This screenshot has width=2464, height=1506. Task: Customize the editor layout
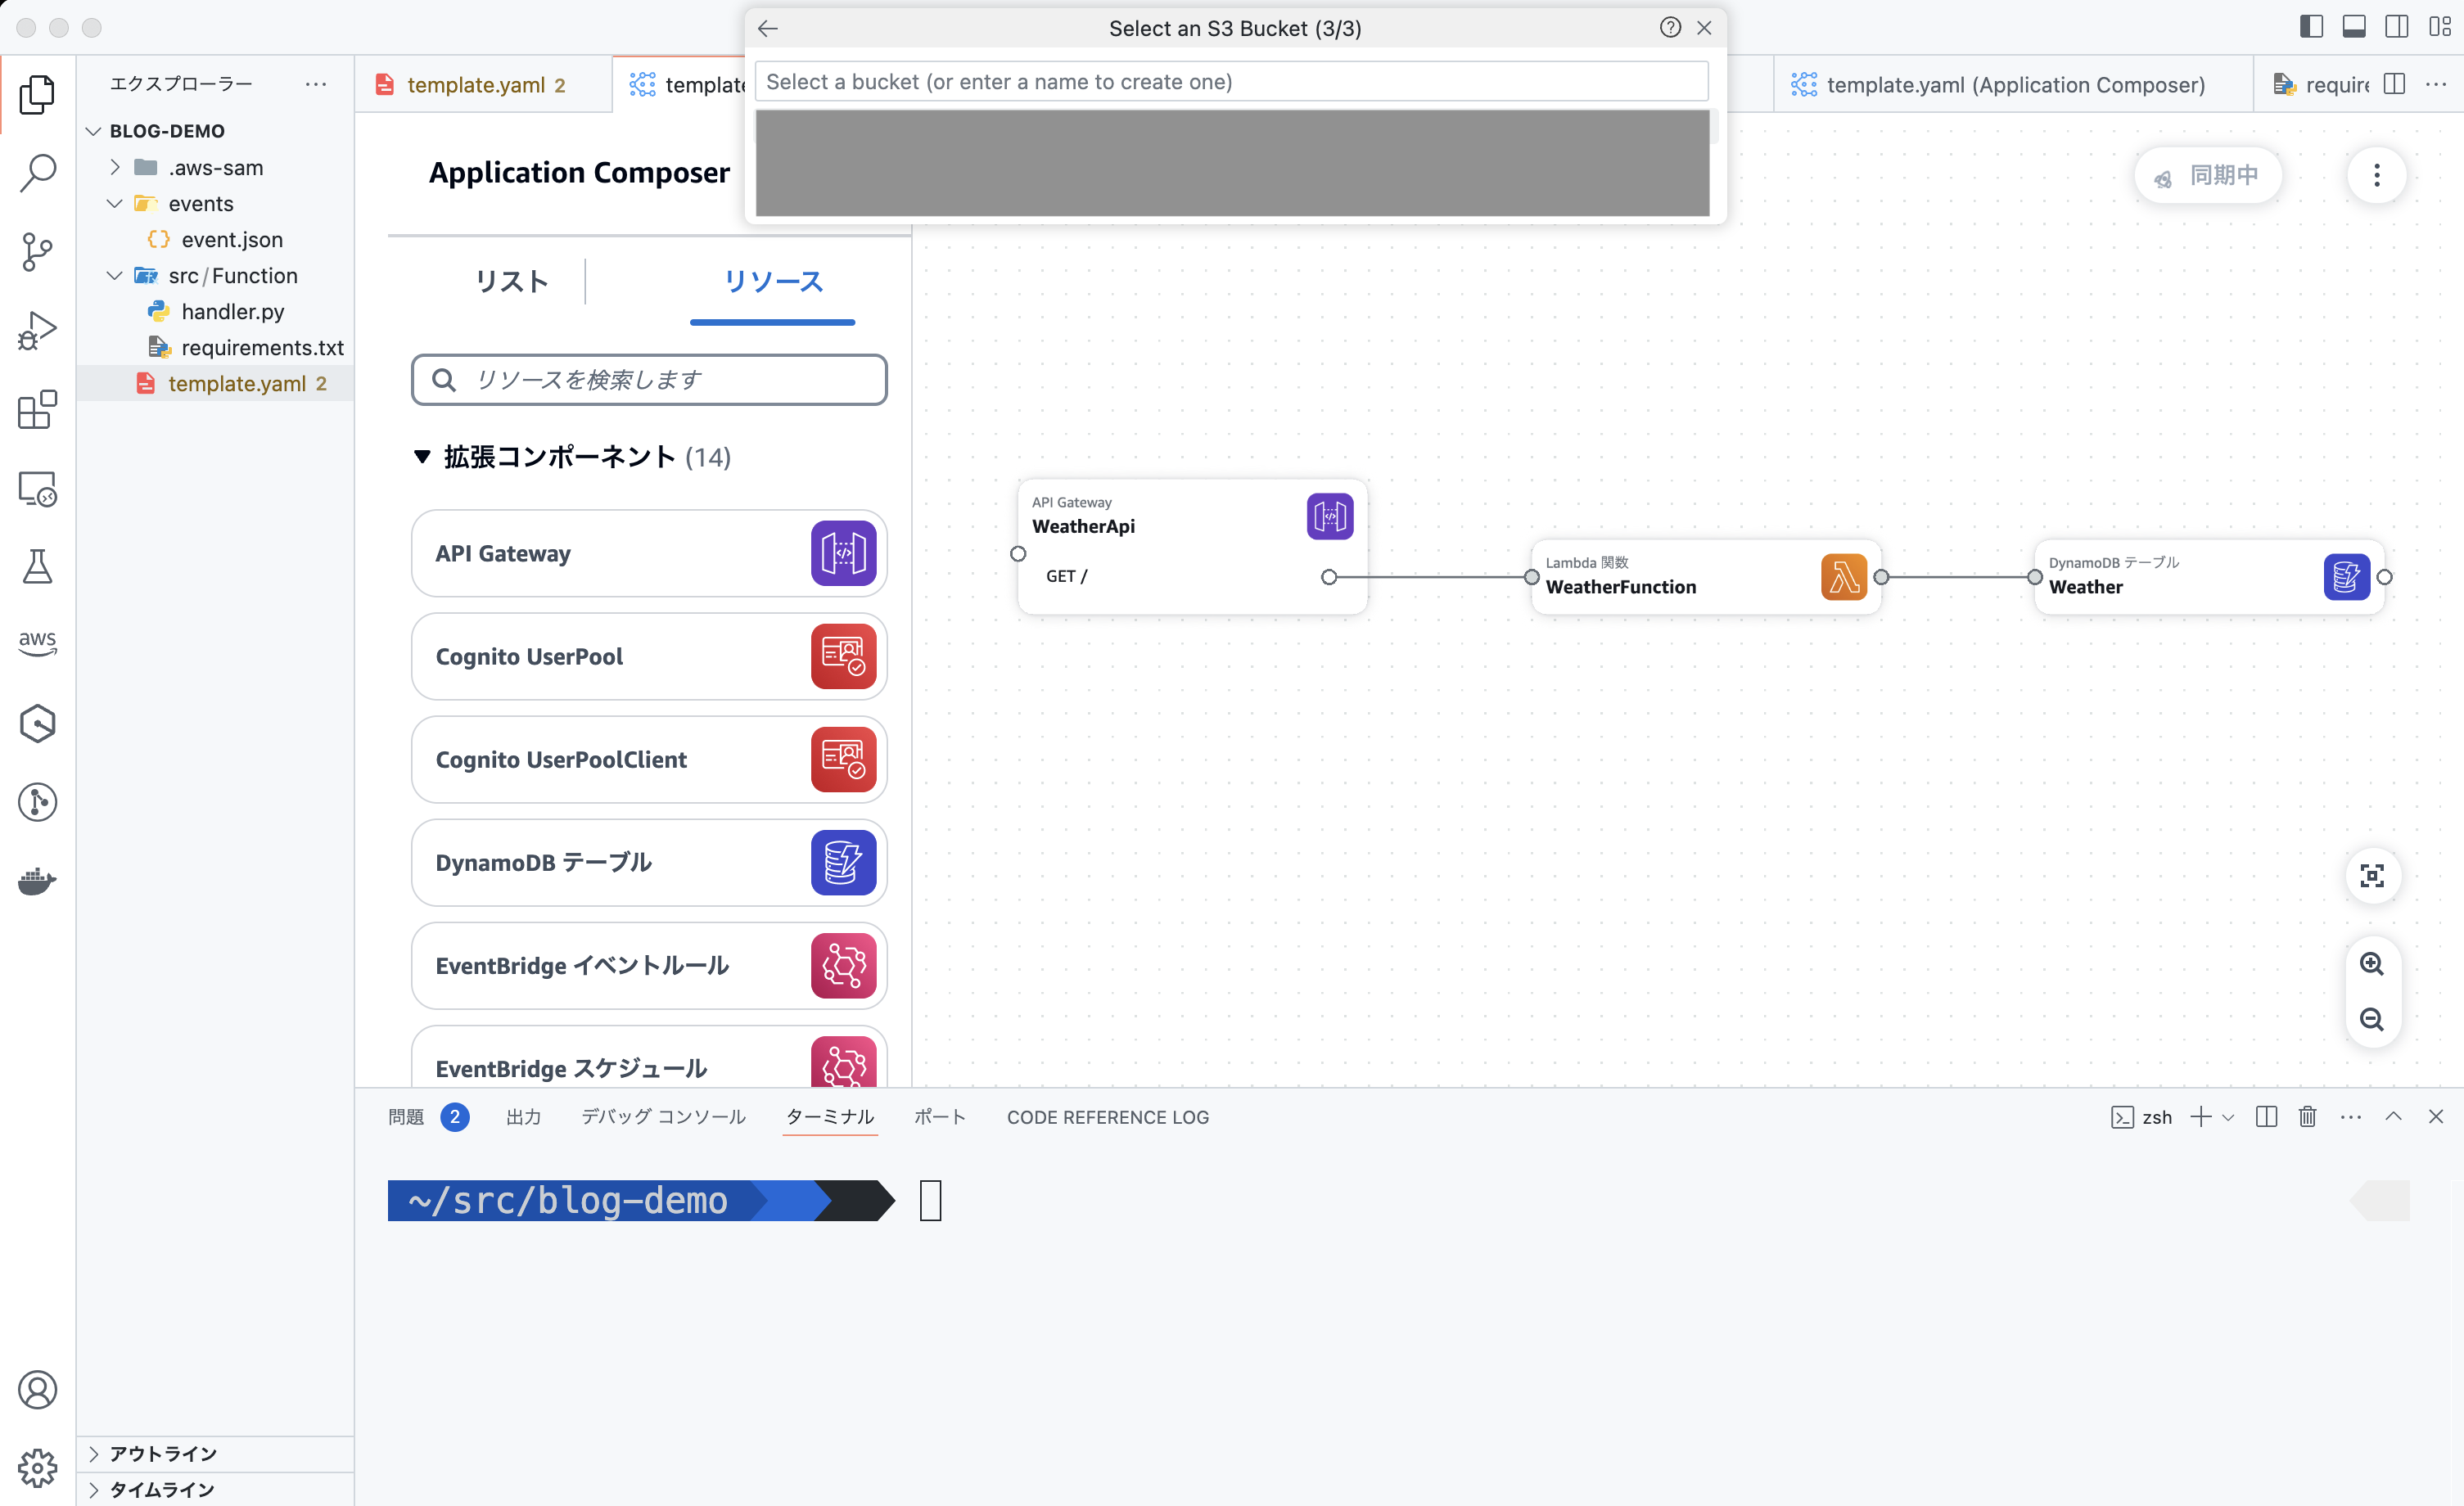pos(2440,27)
